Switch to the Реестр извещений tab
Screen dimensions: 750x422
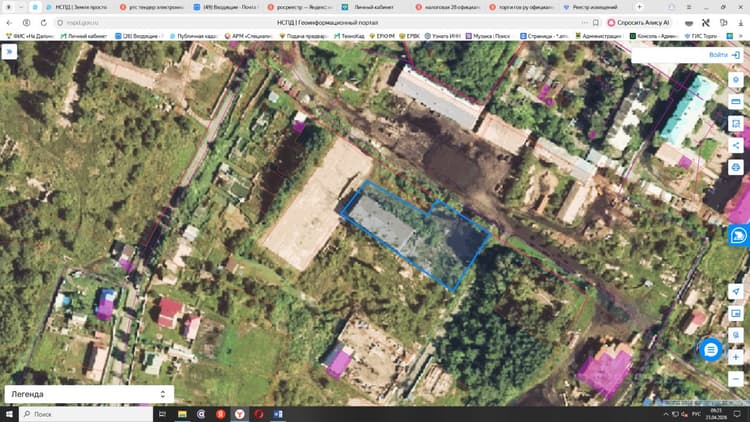pyautogui.click(x=592, y=7)
